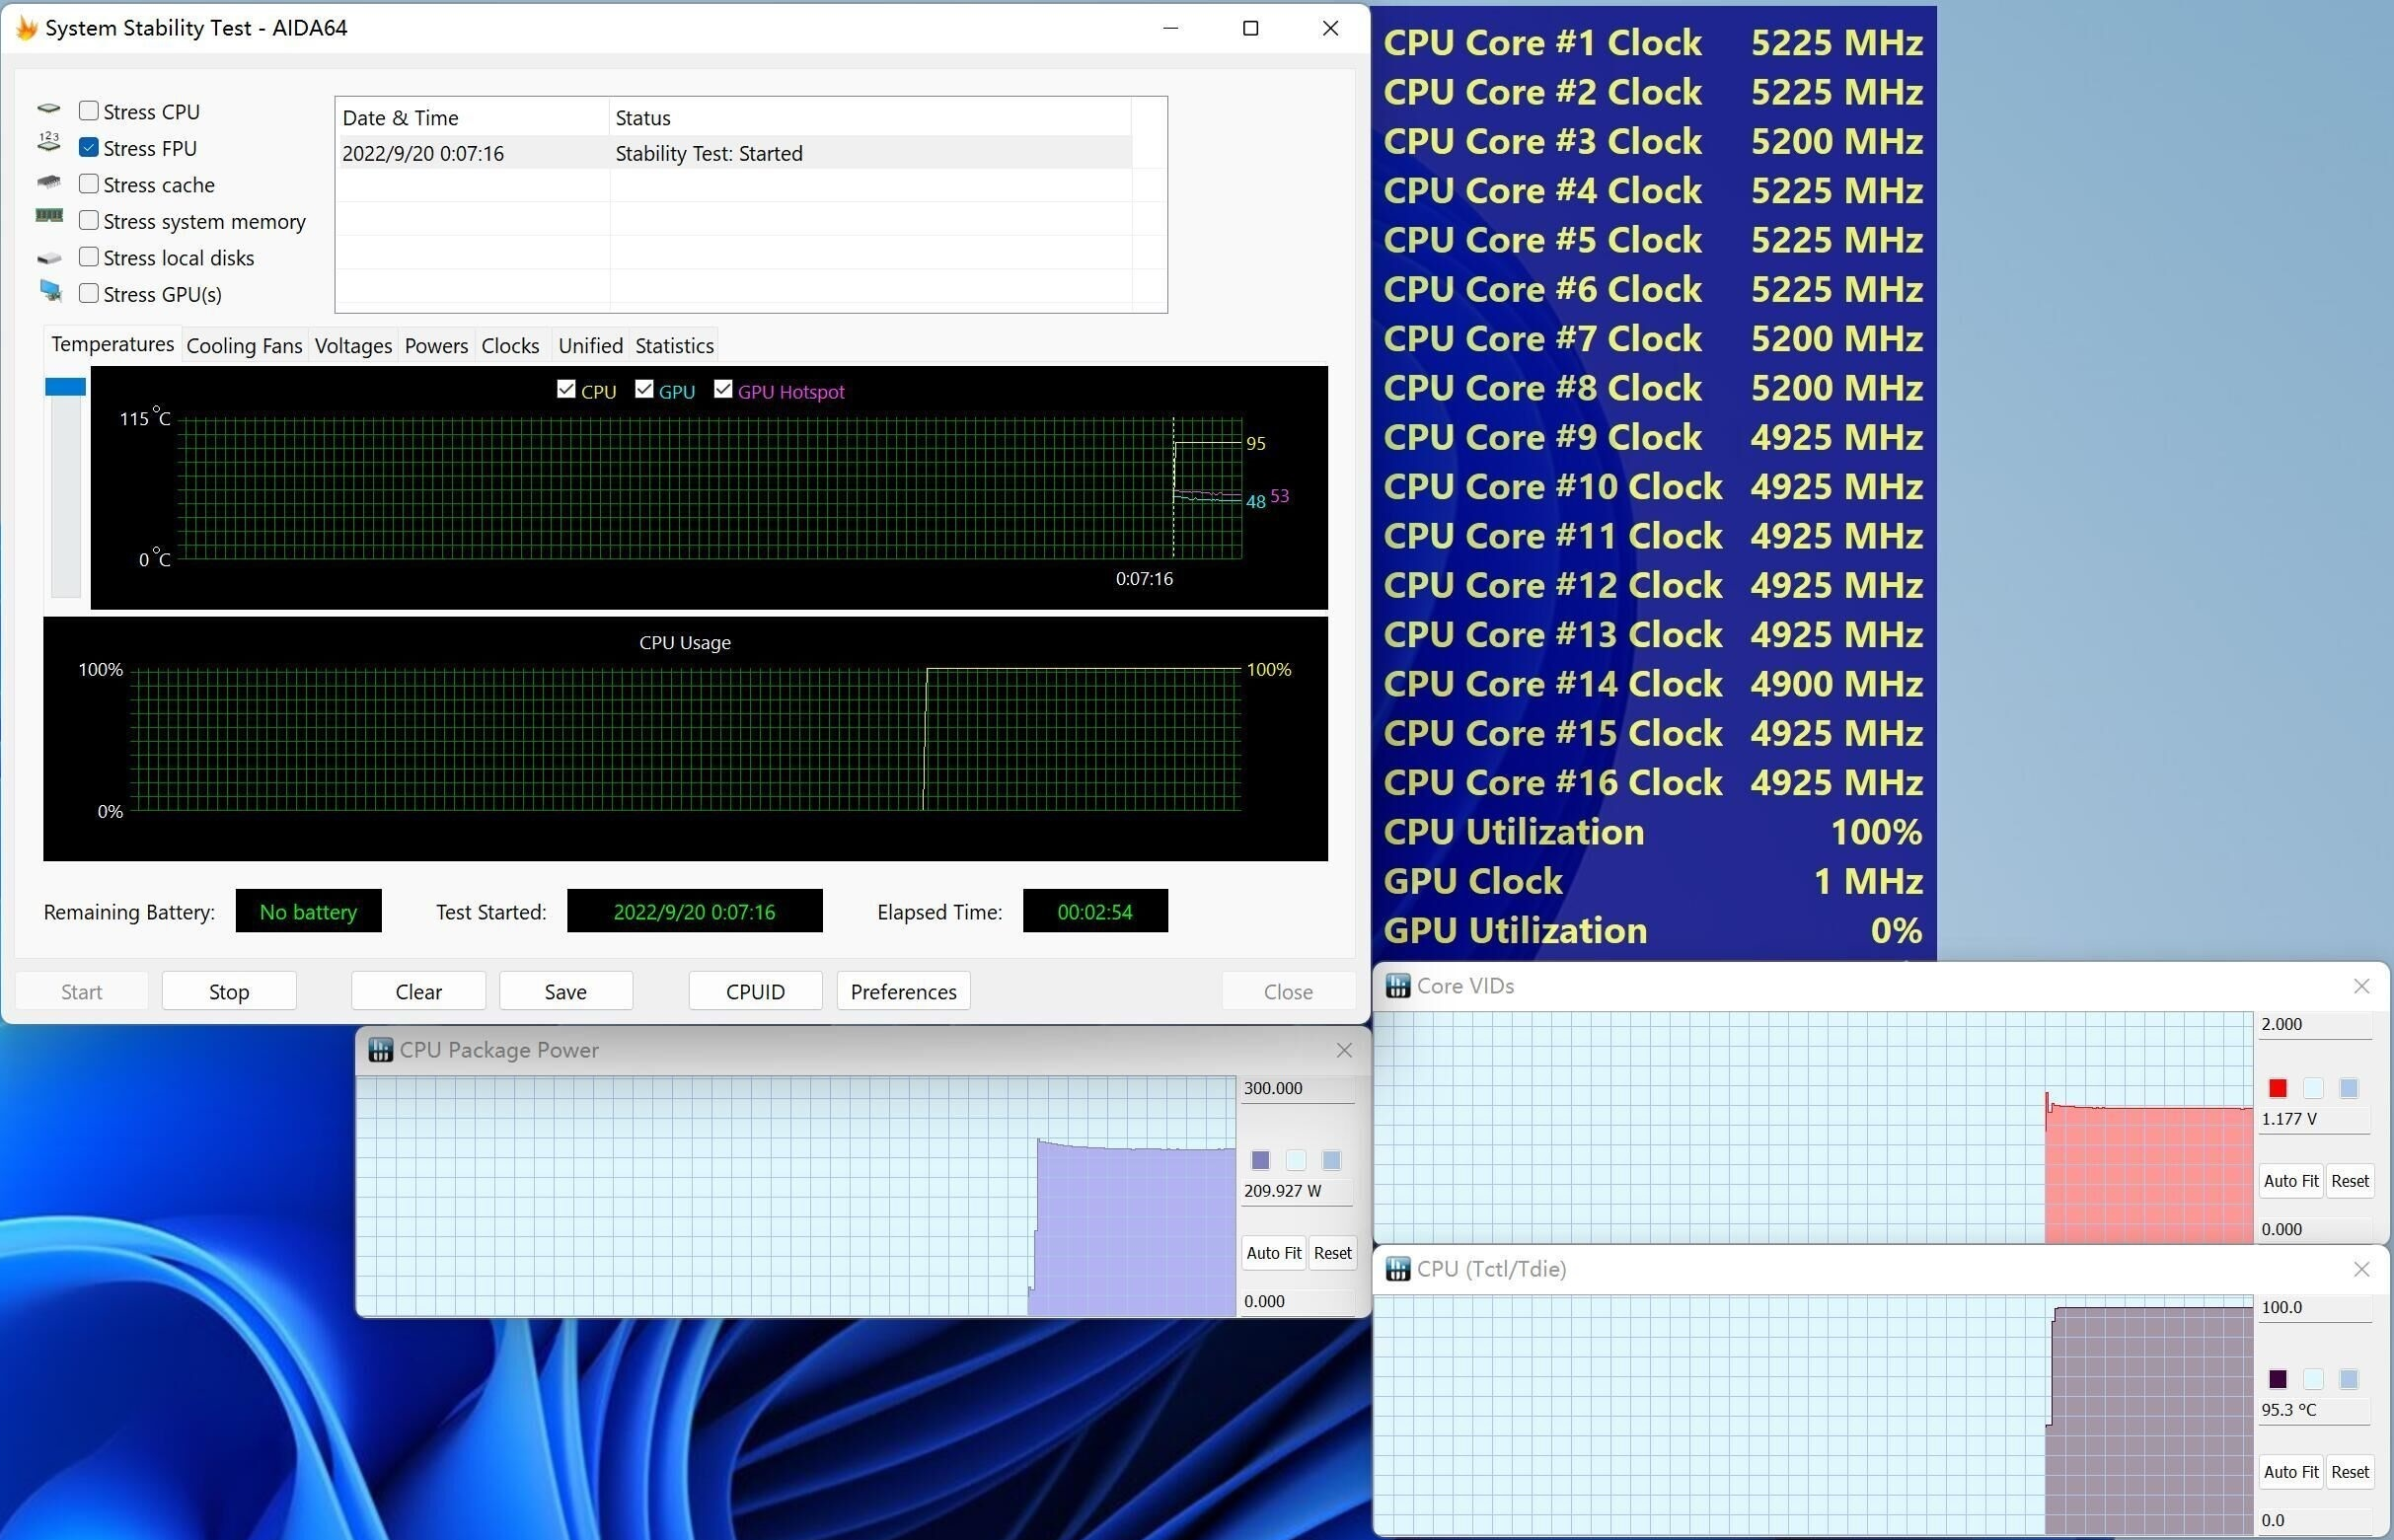Enable Stress system memory checkbox

click(x=89, y=221)
